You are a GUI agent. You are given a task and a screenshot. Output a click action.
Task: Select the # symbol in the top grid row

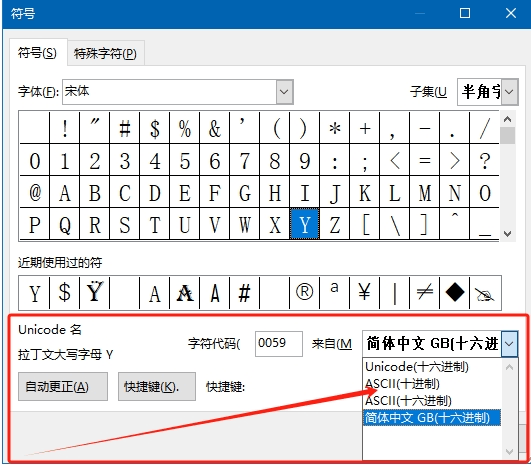point(125,128)
